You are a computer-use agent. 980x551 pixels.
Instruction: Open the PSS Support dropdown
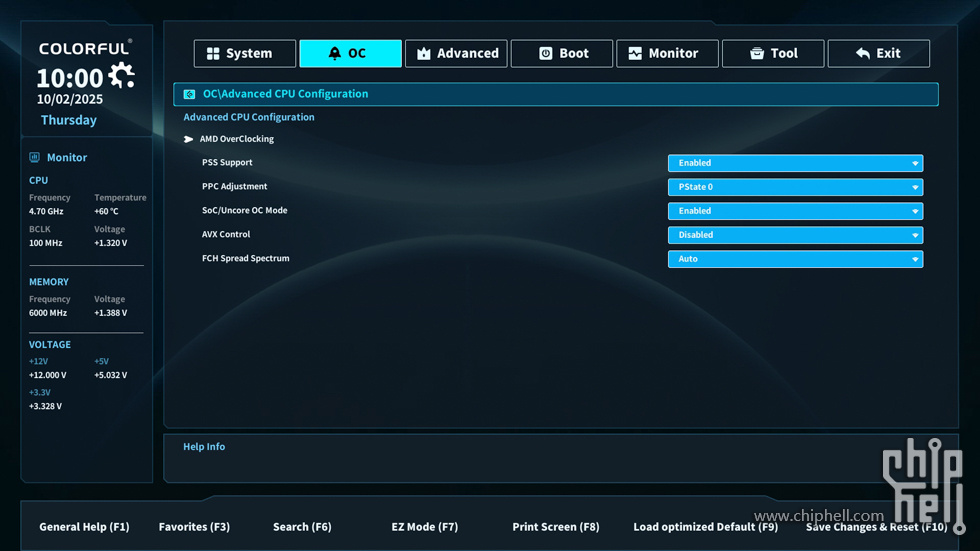(x=795, y=163)
